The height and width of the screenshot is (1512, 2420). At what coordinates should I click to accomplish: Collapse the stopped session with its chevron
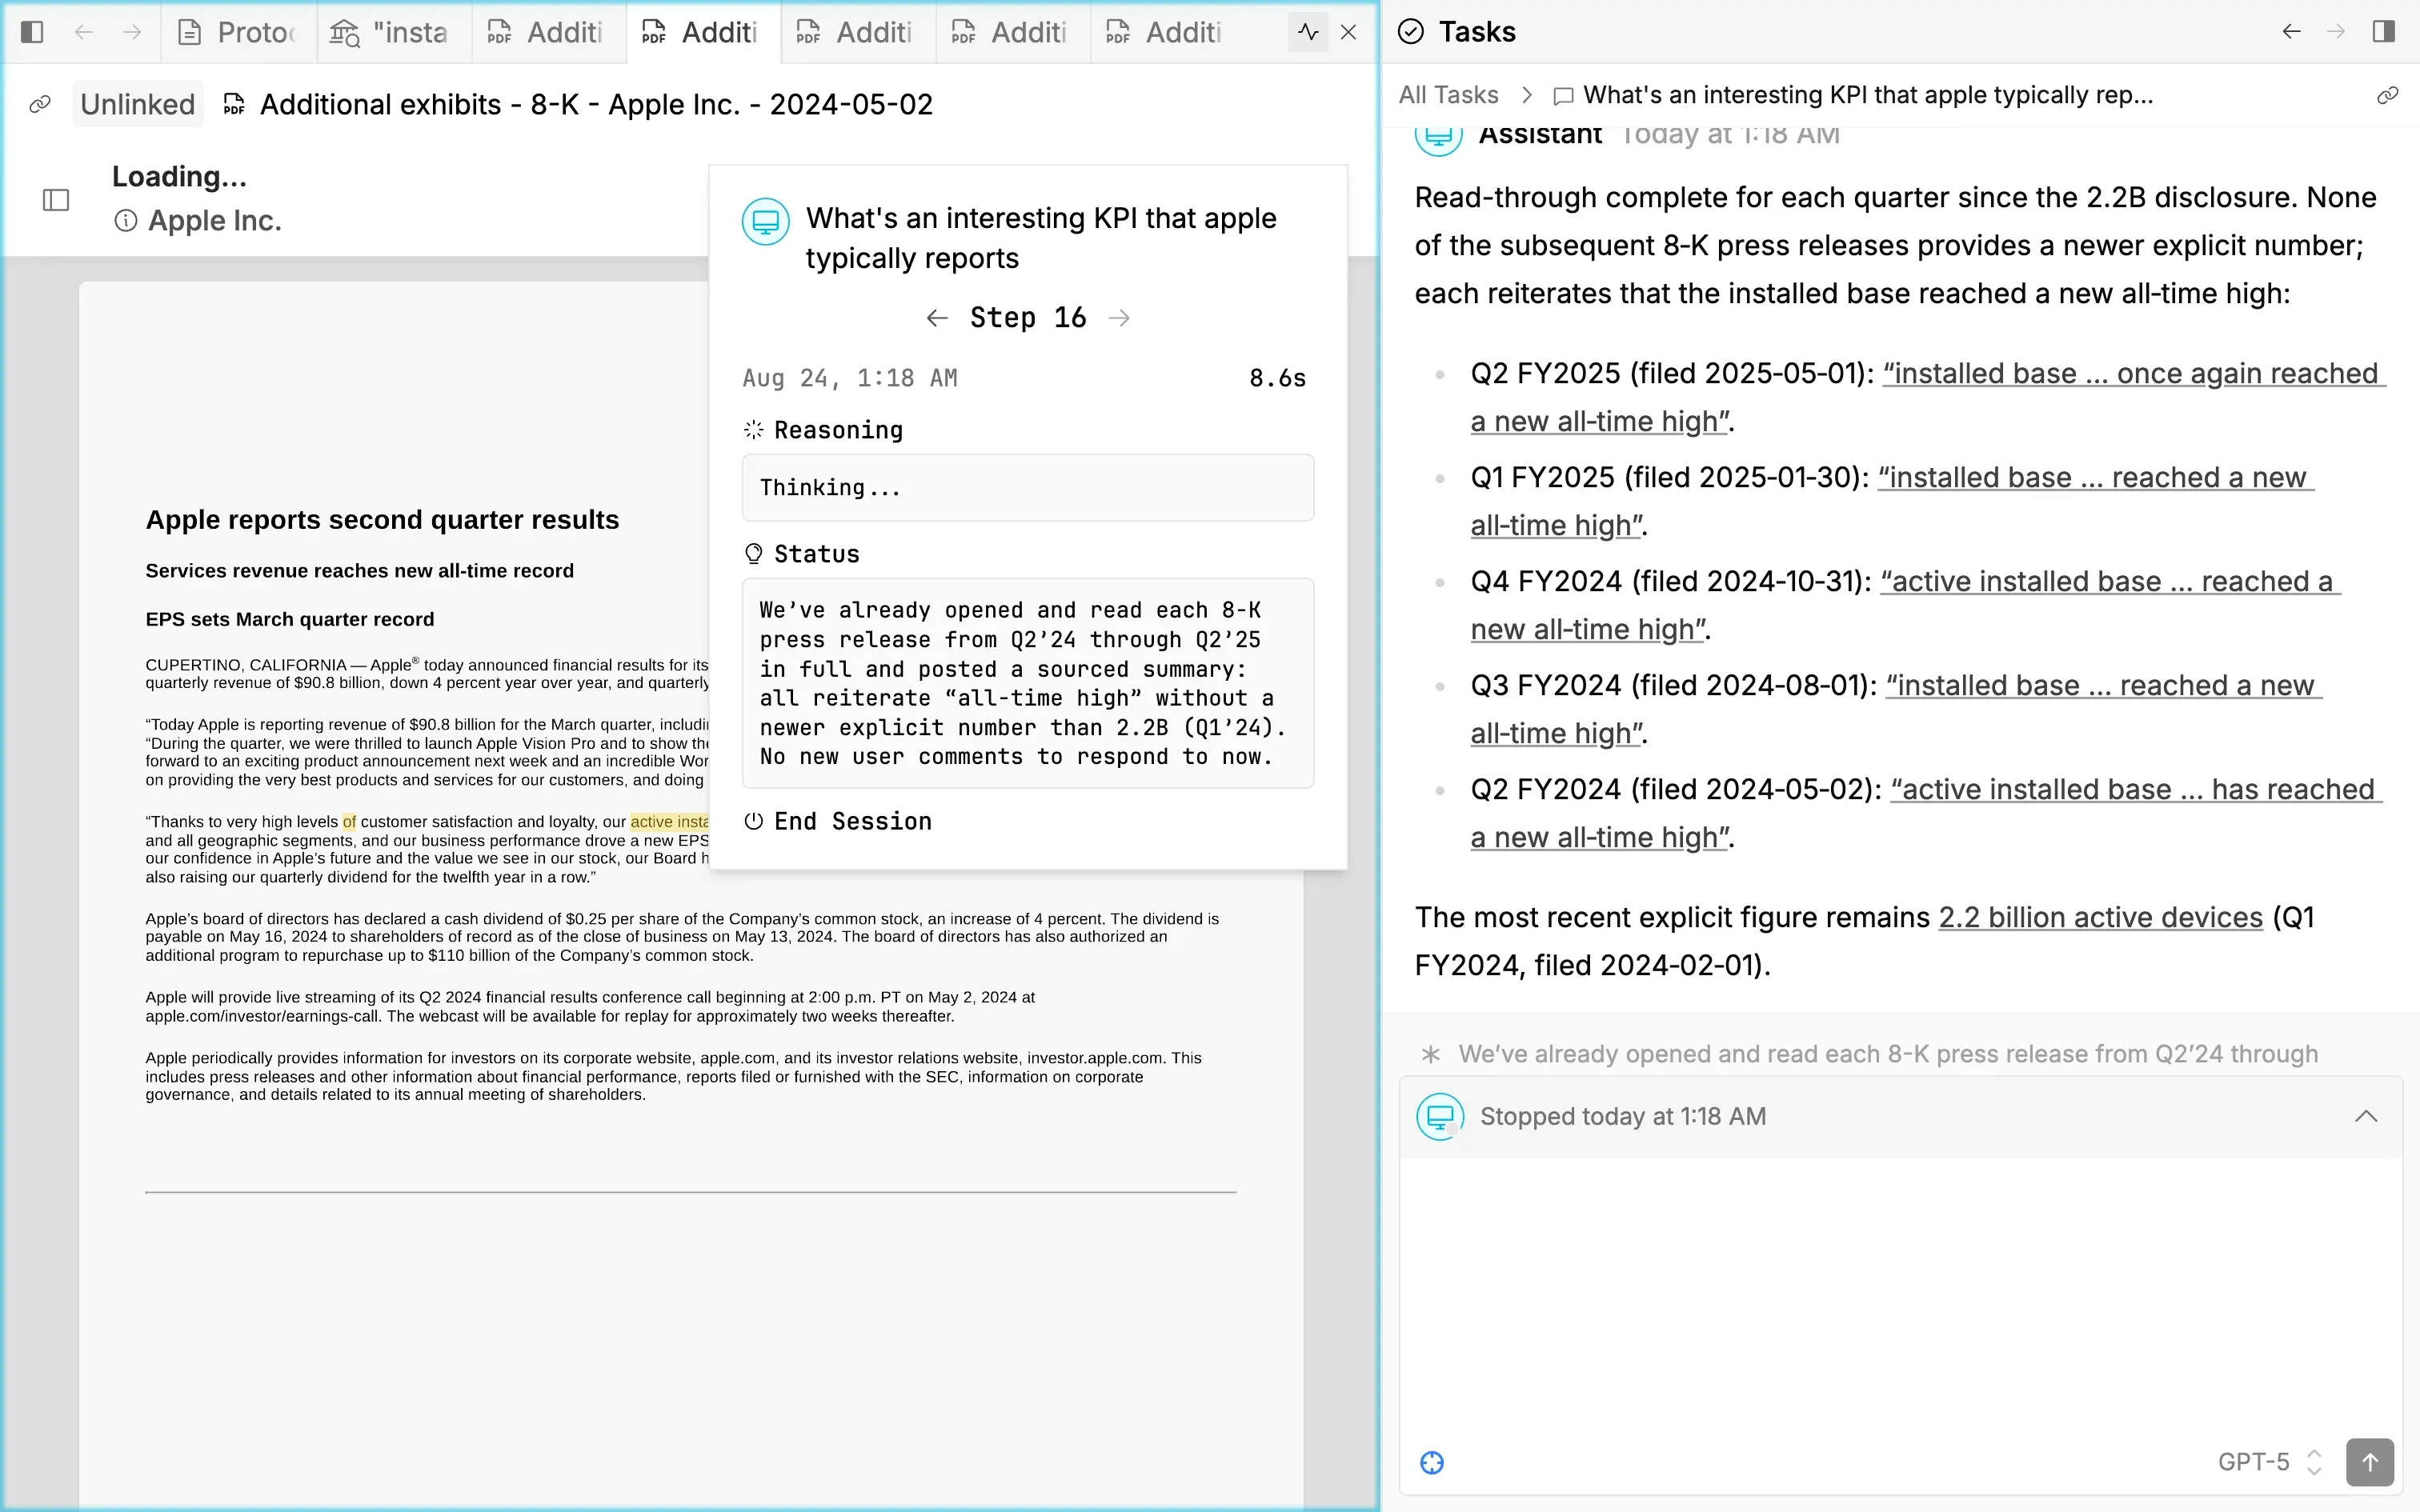coord(2366,1116)
